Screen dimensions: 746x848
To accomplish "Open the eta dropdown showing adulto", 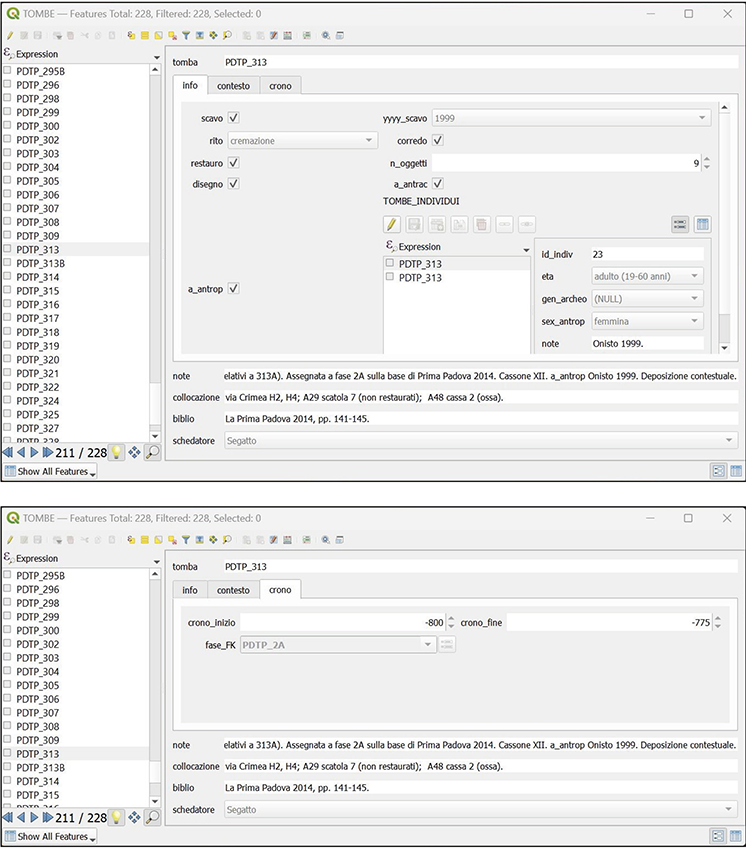I will click(x=647, y=276).
